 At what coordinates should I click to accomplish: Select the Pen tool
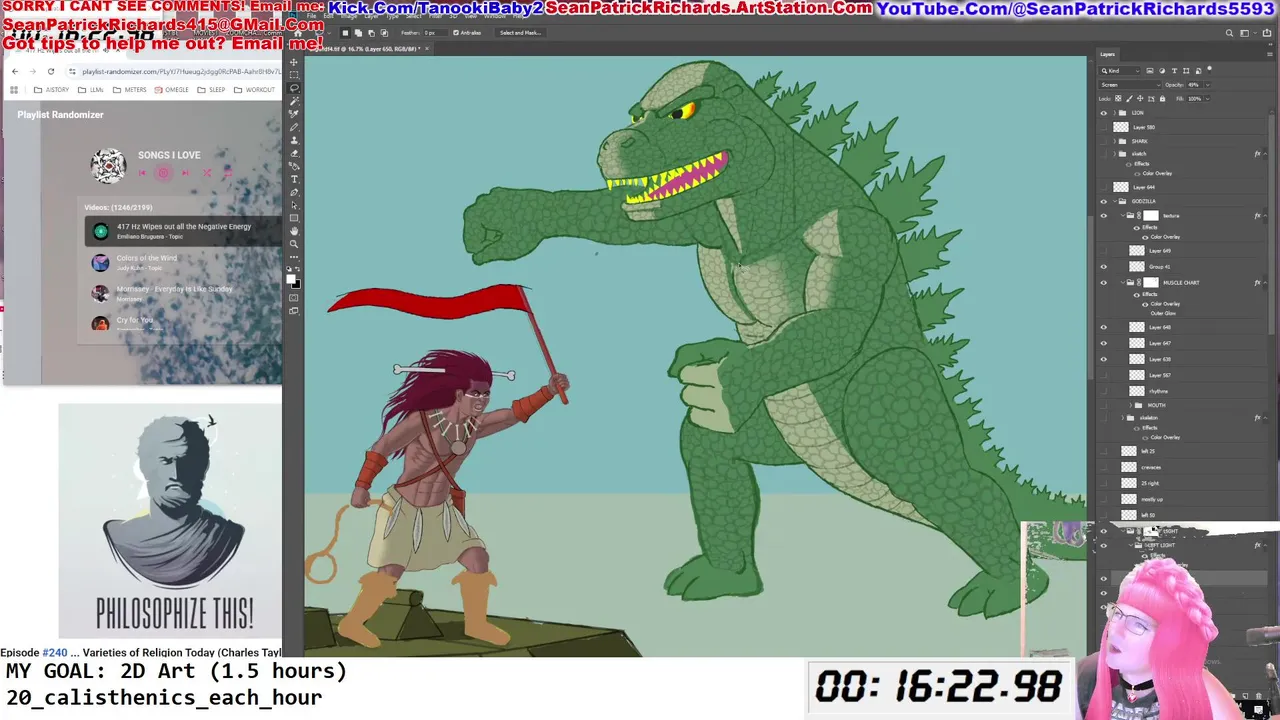tap(294, 192)
